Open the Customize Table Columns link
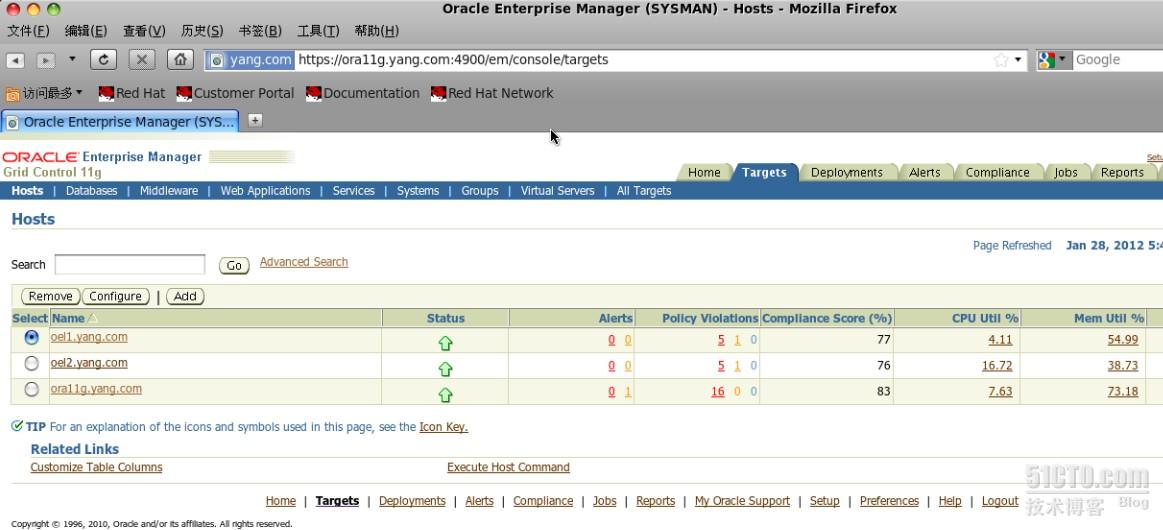Screen dimensions: 1163x530 click(x=96, y=467)
